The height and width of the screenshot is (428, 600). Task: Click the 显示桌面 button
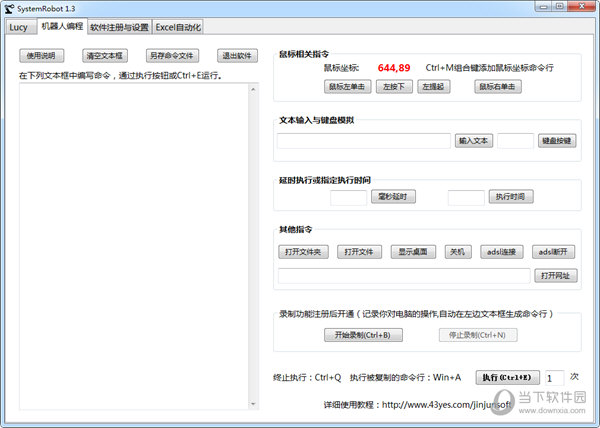coord(413,252)
